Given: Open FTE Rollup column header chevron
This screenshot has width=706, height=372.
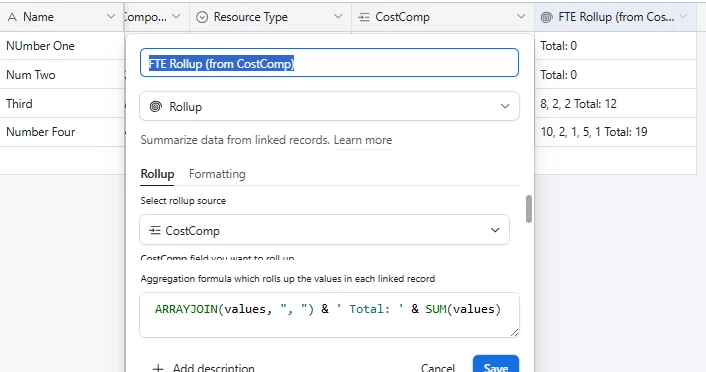Looking at the screenshot, I should [683, 17].
